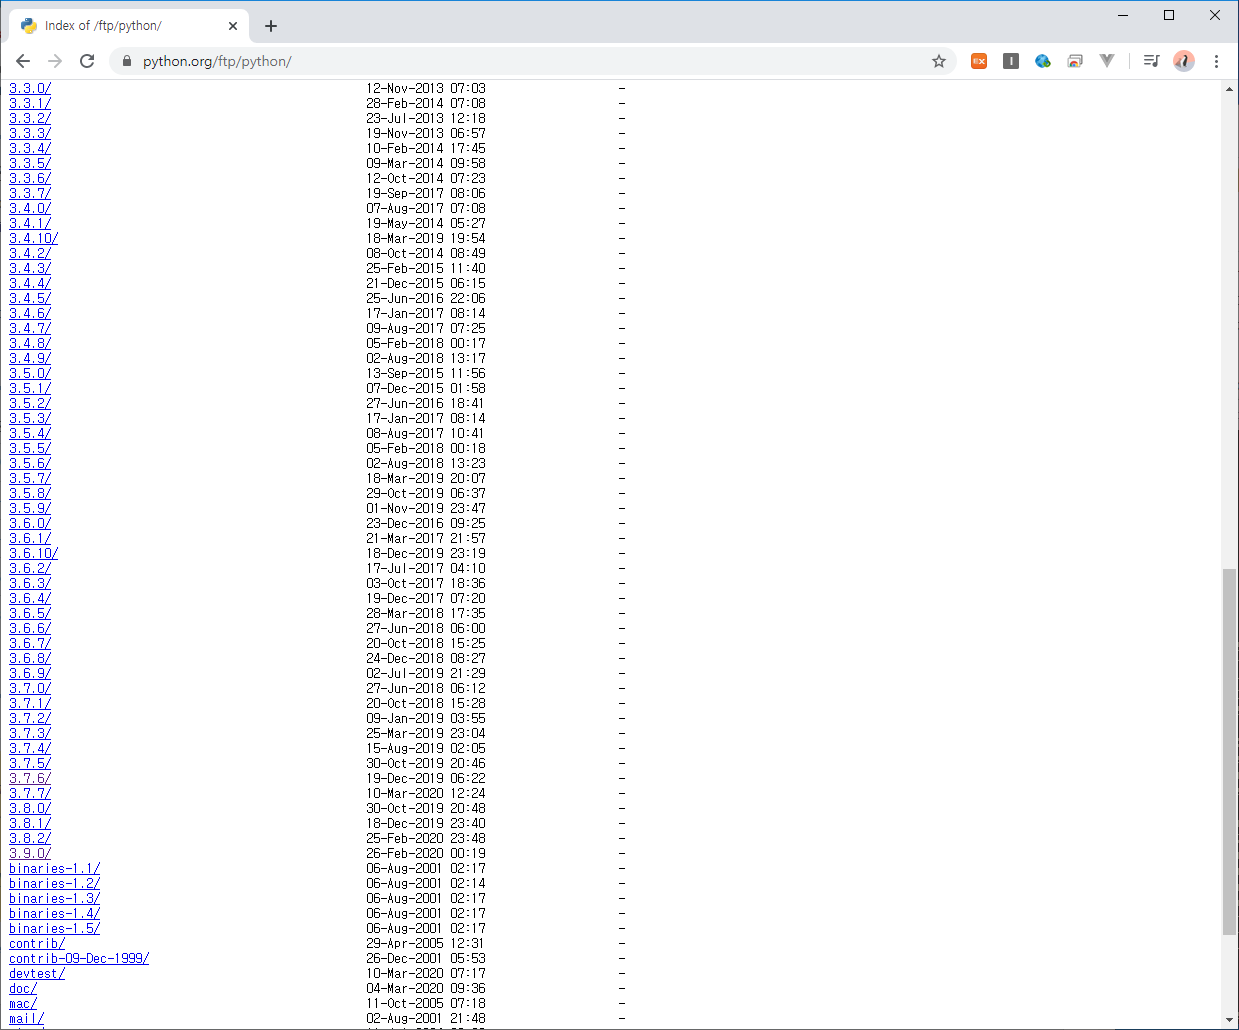Open the extension icon right of the globe

tap(1075, 61)
